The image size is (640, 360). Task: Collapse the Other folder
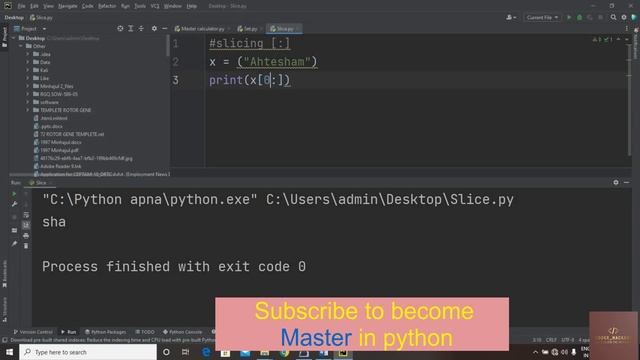click(x=21, y=46)
